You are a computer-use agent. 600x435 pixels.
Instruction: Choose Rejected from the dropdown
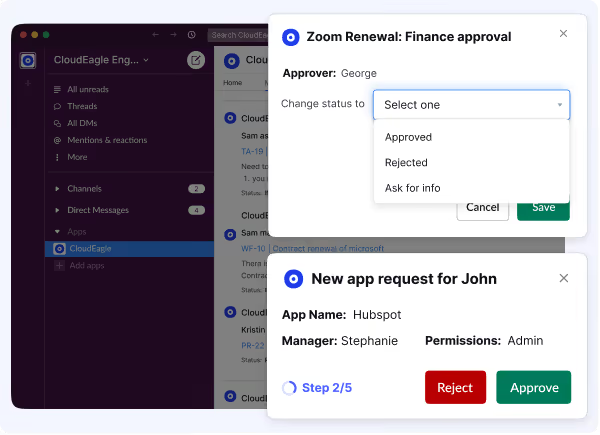point(406,163)
